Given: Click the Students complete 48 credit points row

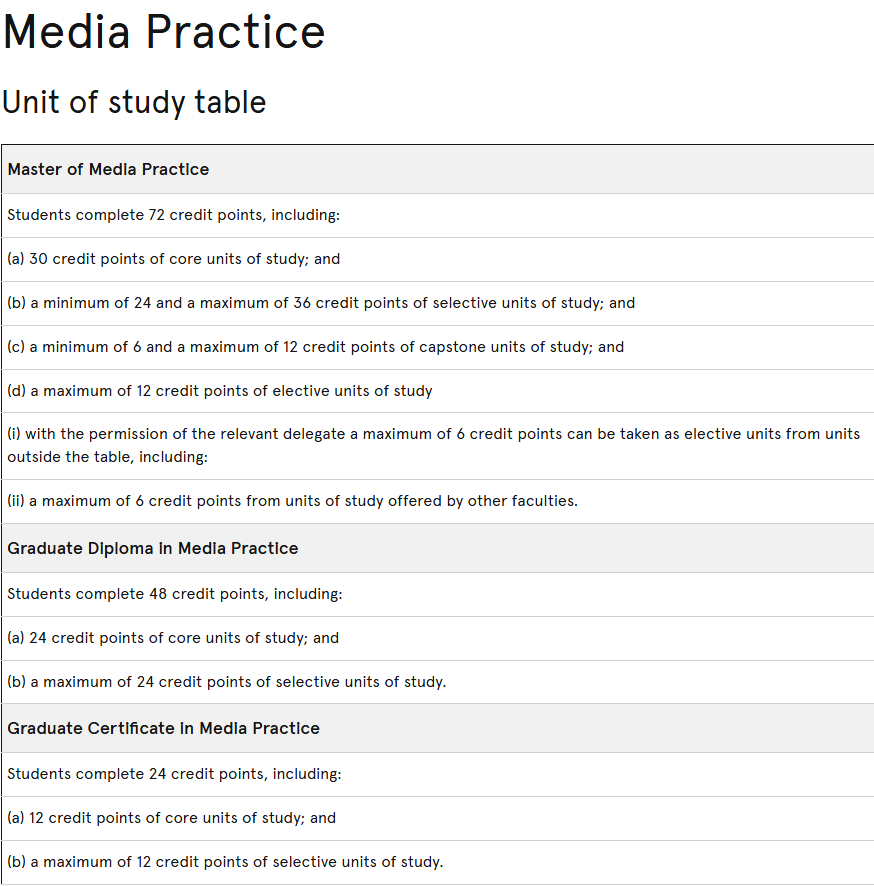Looking at the screenshot, I should point(437,594).
